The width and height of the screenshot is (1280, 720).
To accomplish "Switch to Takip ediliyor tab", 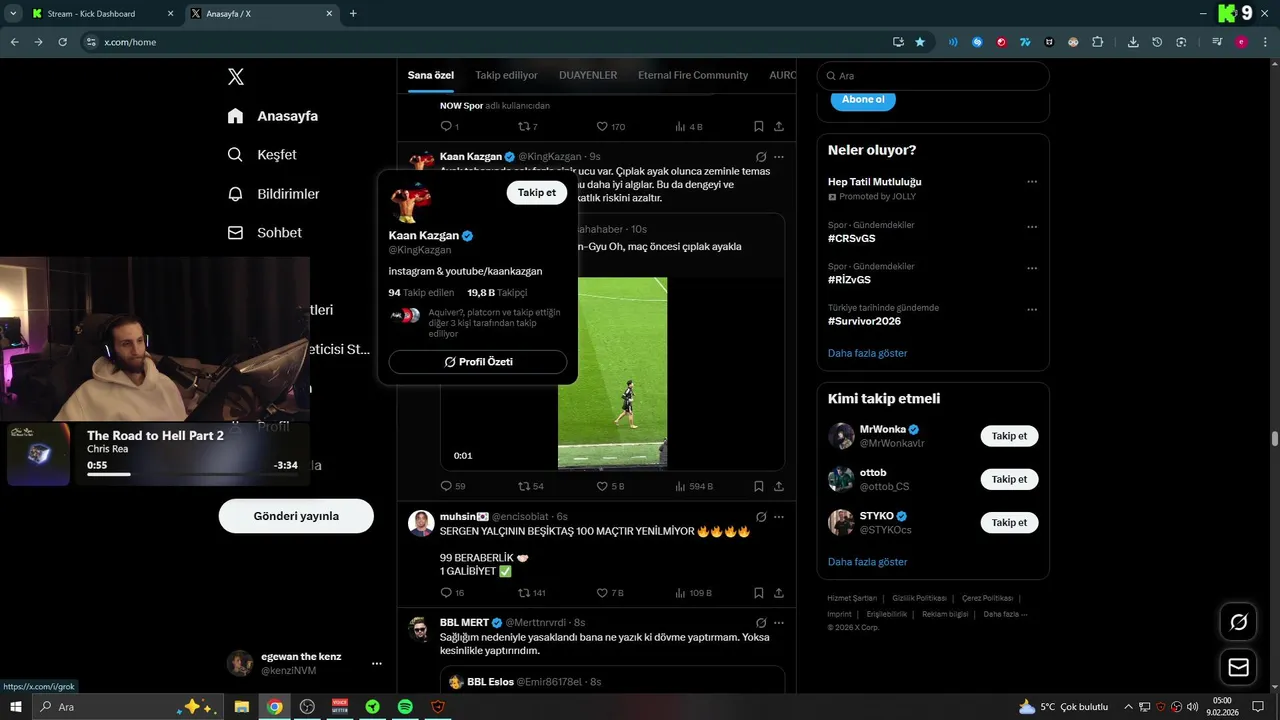I will [x=506, y=75].
